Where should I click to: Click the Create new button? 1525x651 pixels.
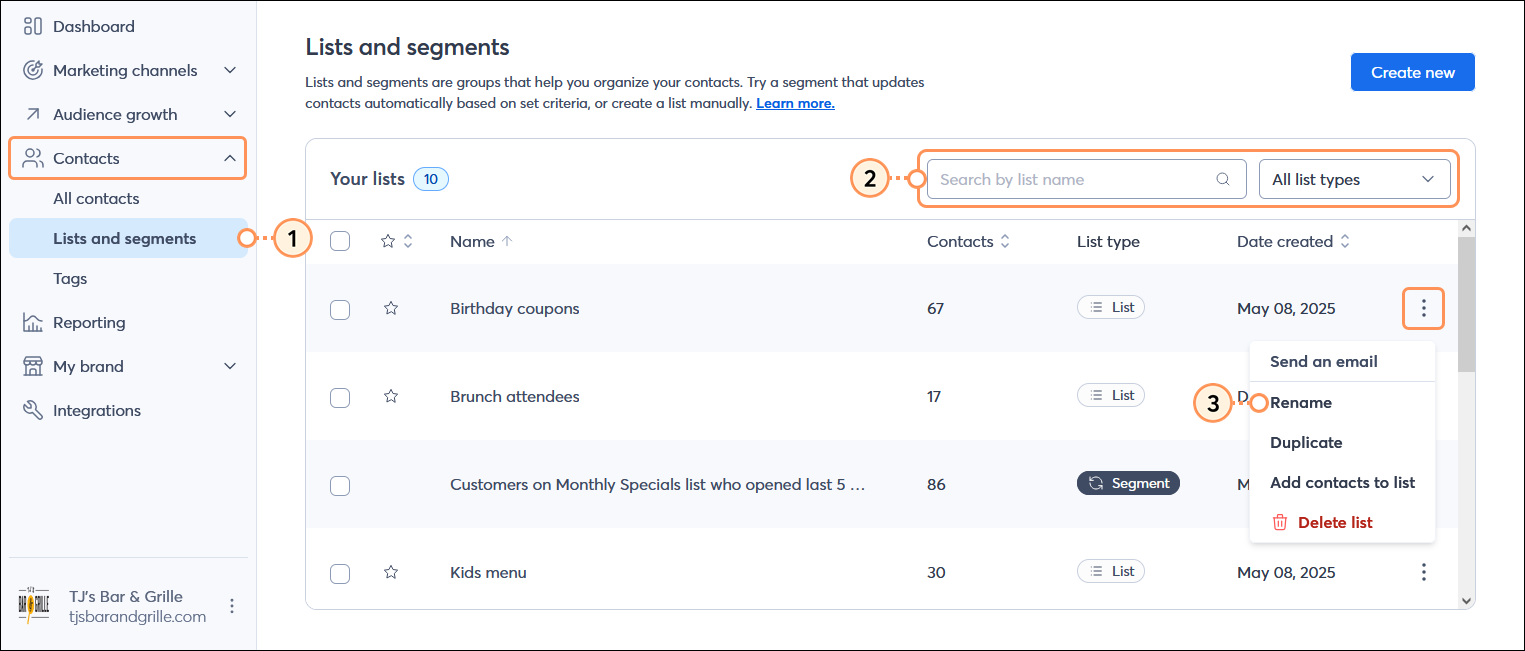[x=1413, y=72]
